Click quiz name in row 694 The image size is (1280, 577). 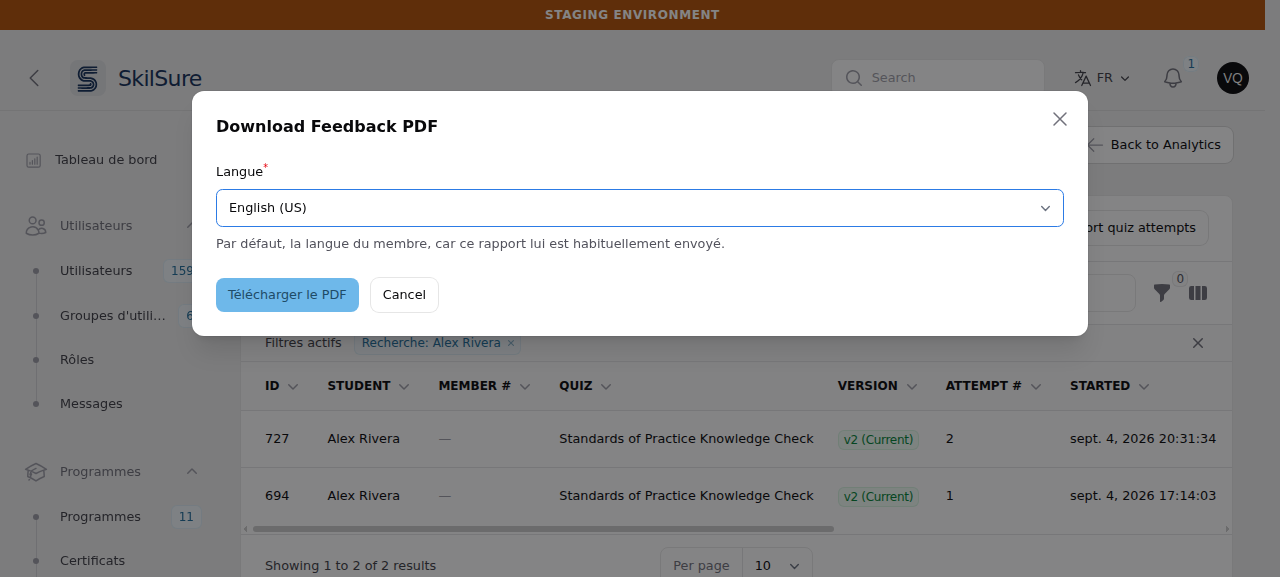pos(686,496)
